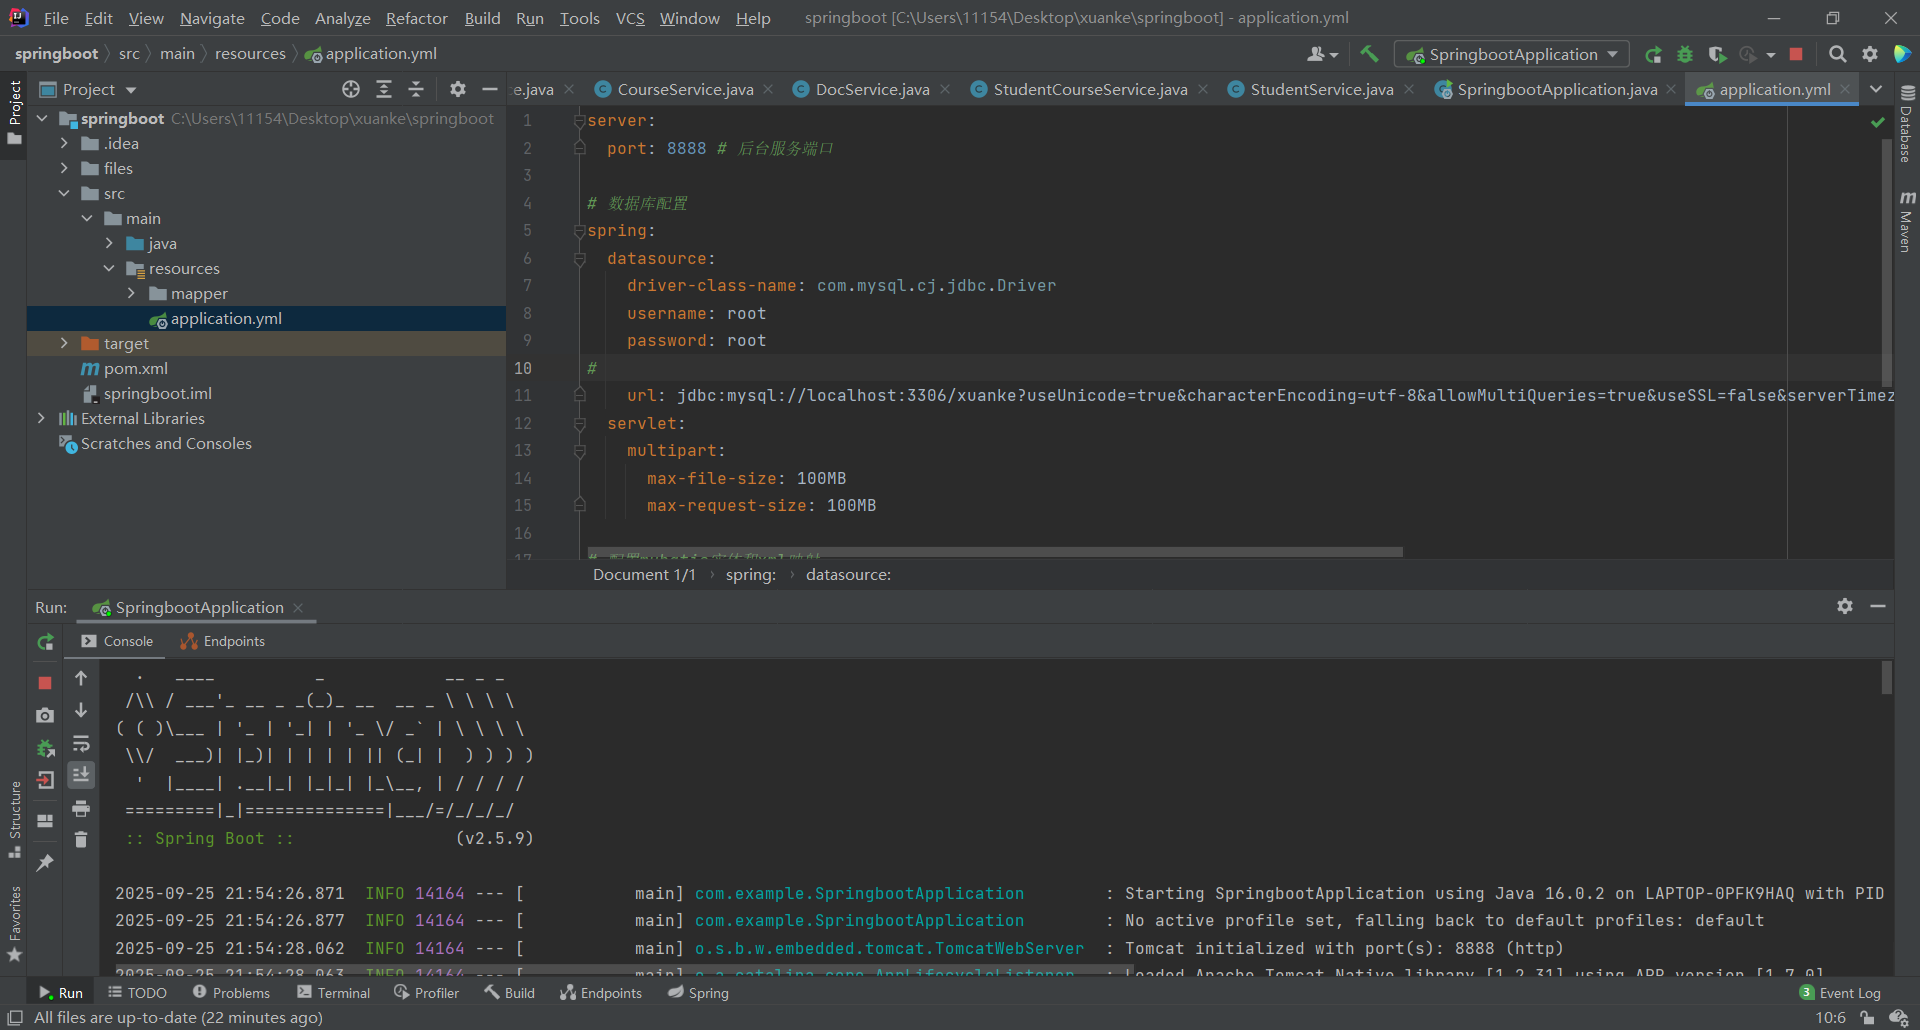Image resolution: width=1920 pixels, height=1030 pixels.
Task: Rerun application in Run panel
Action: tap(45, 642)
